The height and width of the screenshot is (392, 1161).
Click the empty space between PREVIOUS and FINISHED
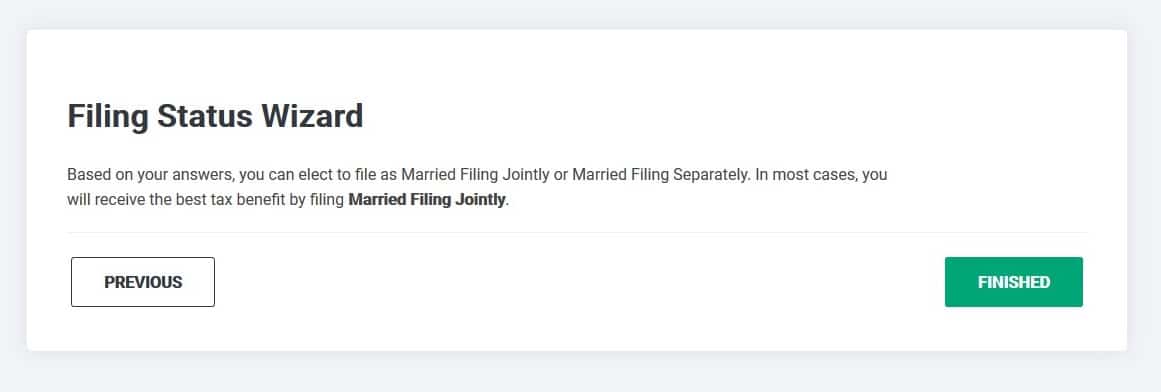pos(580,282)
